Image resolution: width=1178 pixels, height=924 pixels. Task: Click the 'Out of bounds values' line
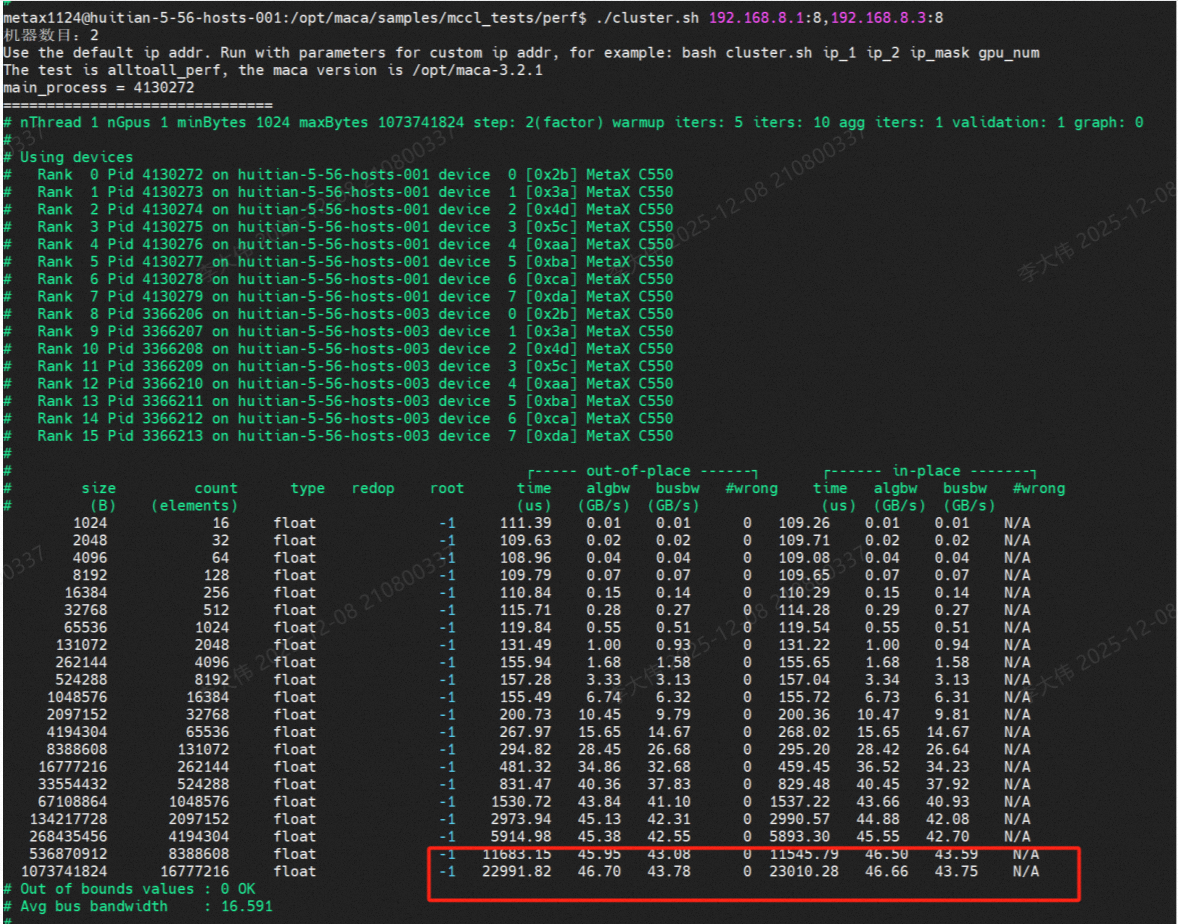[130, 889]
